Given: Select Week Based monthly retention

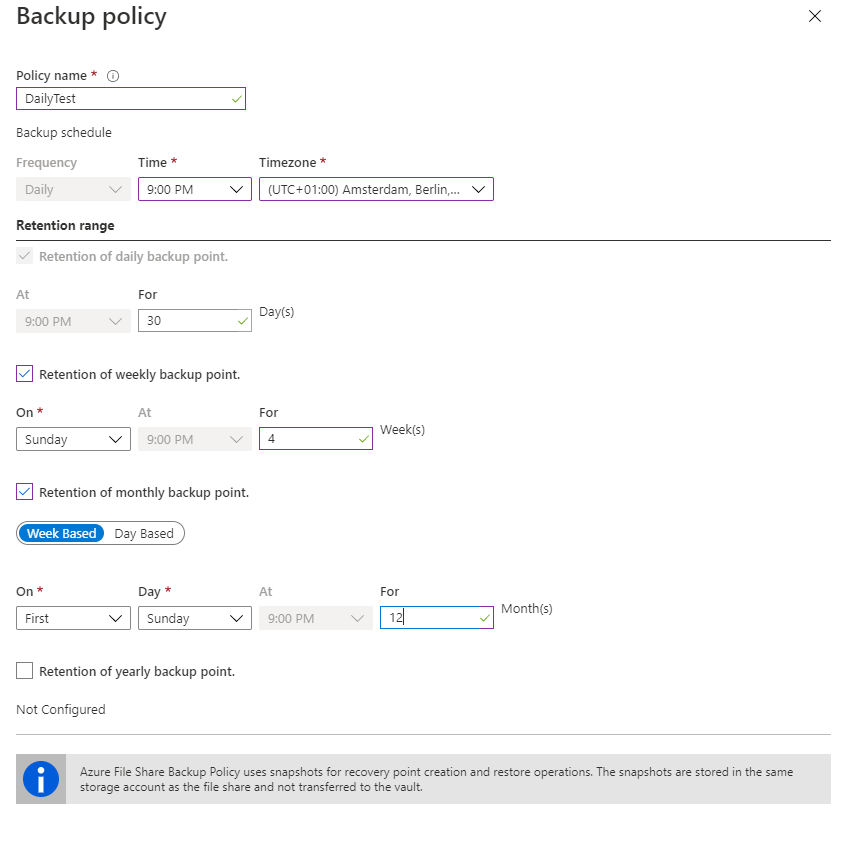Looking at the screenshot, I should 62,534.
